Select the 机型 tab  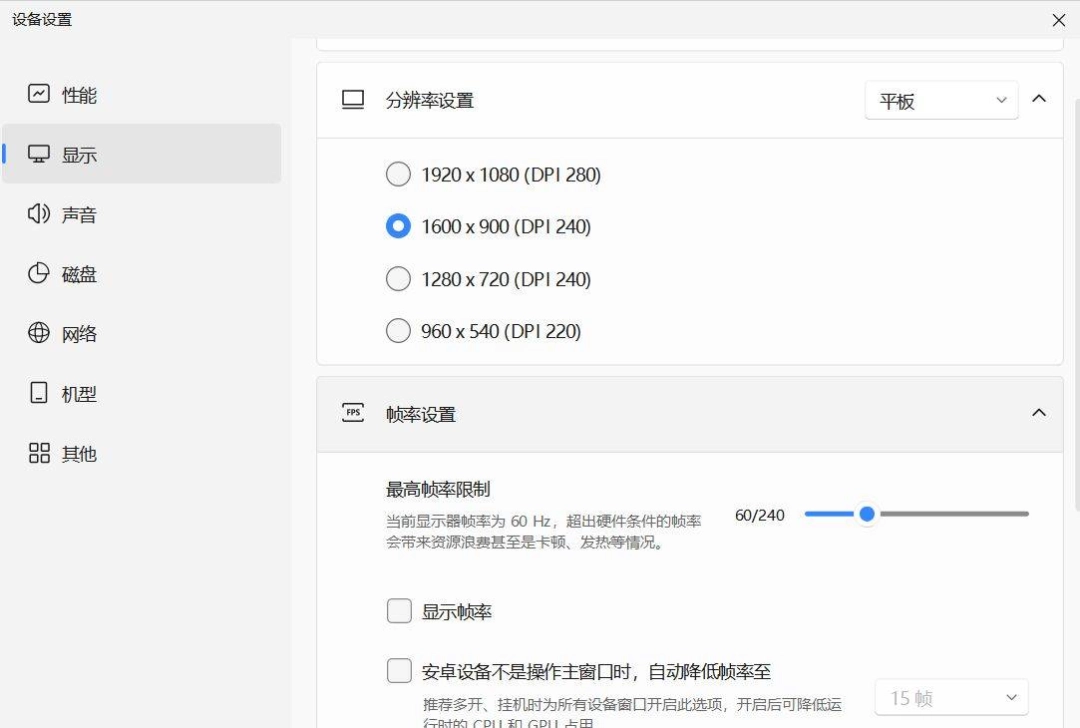(x=142, y=393)
